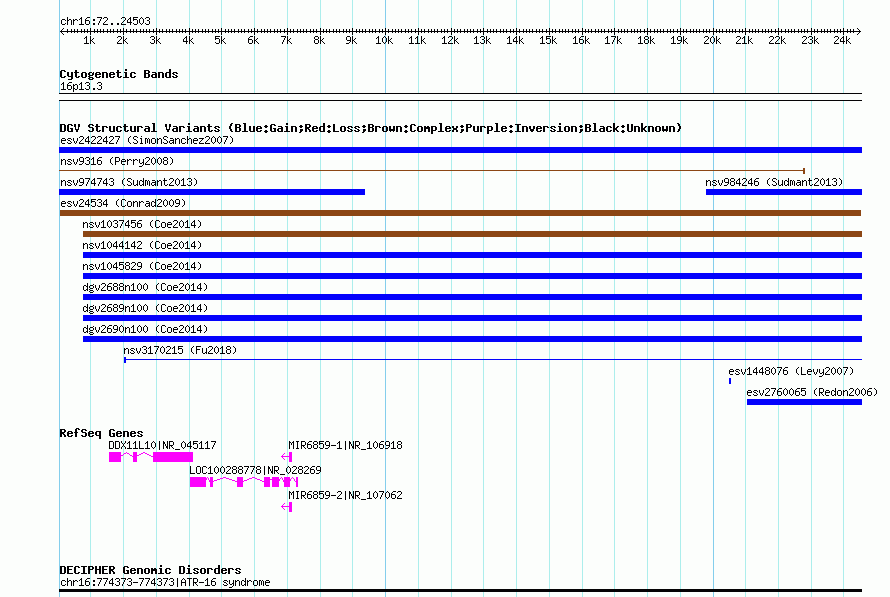Select nsv1045829 (Coe2014) variant label
Image resolution: width=890 pixels, height=597 pixels.
pos(142,266)
